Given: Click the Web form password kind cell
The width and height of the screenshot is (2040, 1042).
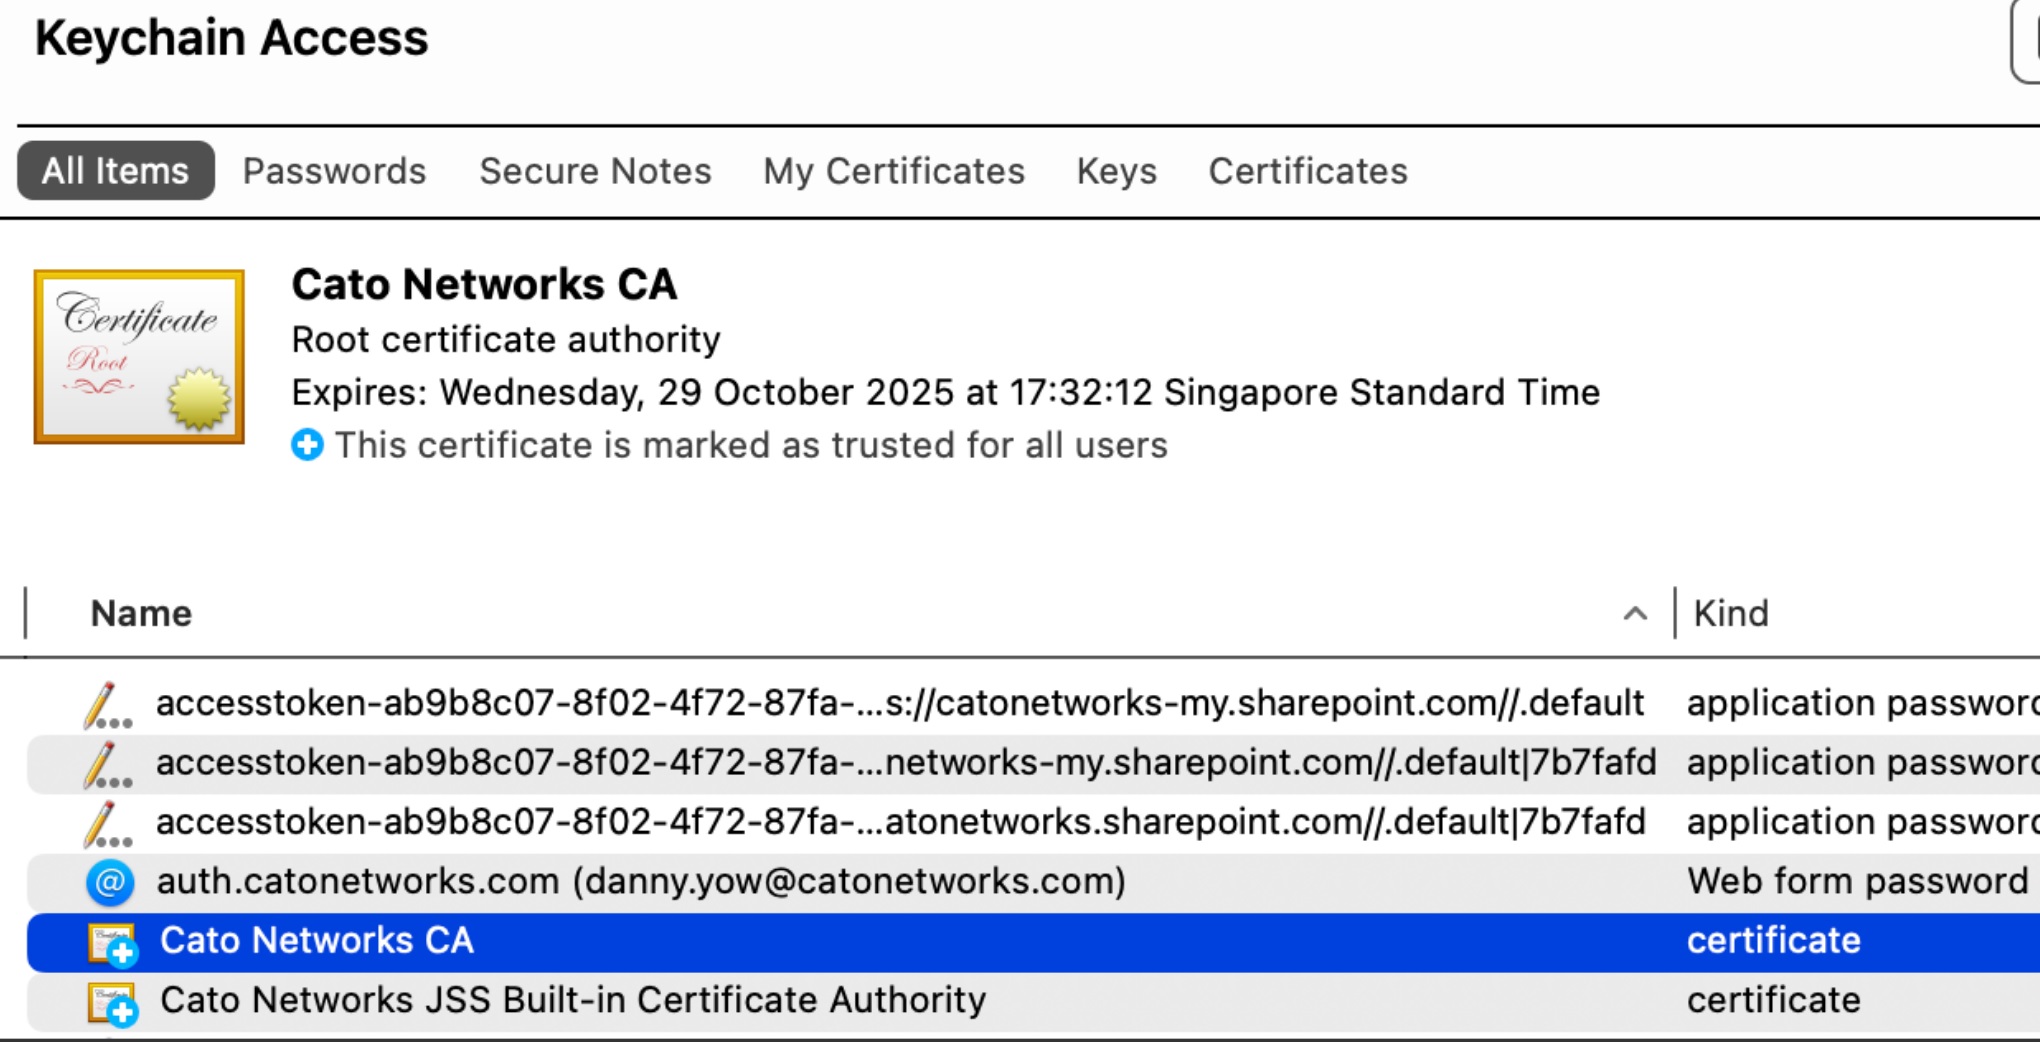Looking at the screenshot, I should (1858, 881).
